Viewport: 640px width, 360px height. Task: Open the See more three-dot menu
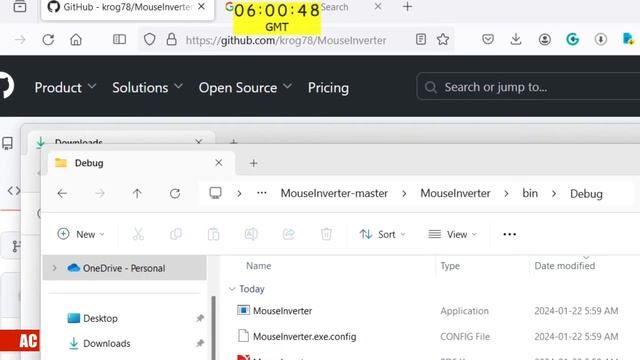click(509, 234)
